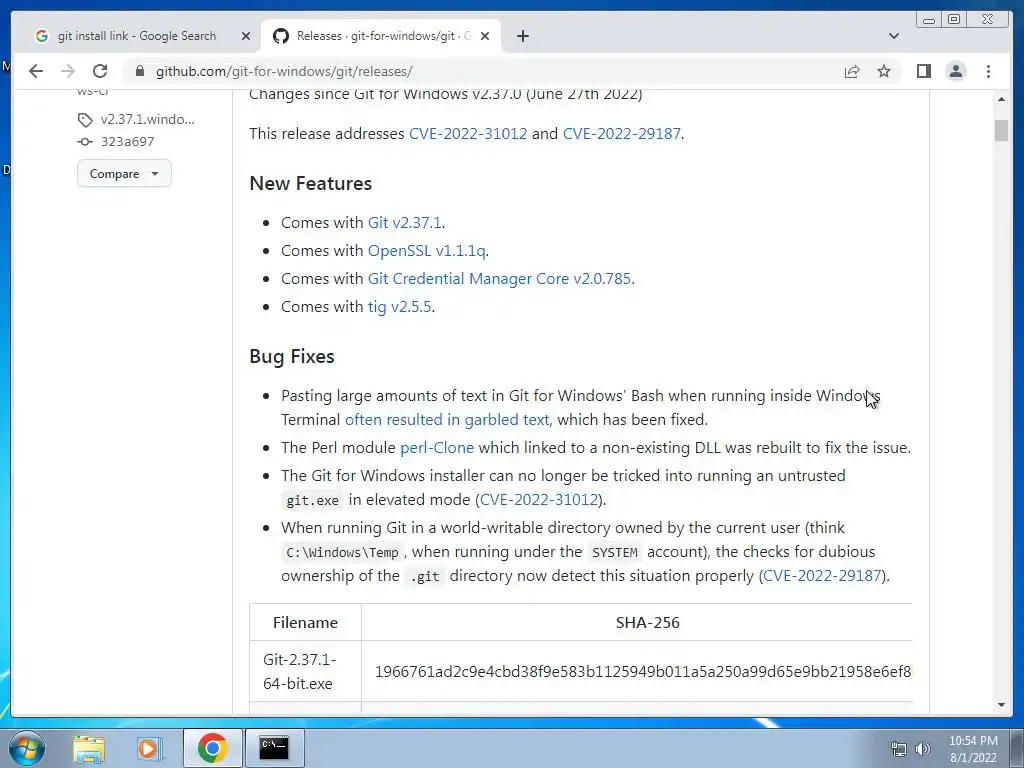Open the network tray icon
This screenshot has width=1024, height=768.
[899, 749]
